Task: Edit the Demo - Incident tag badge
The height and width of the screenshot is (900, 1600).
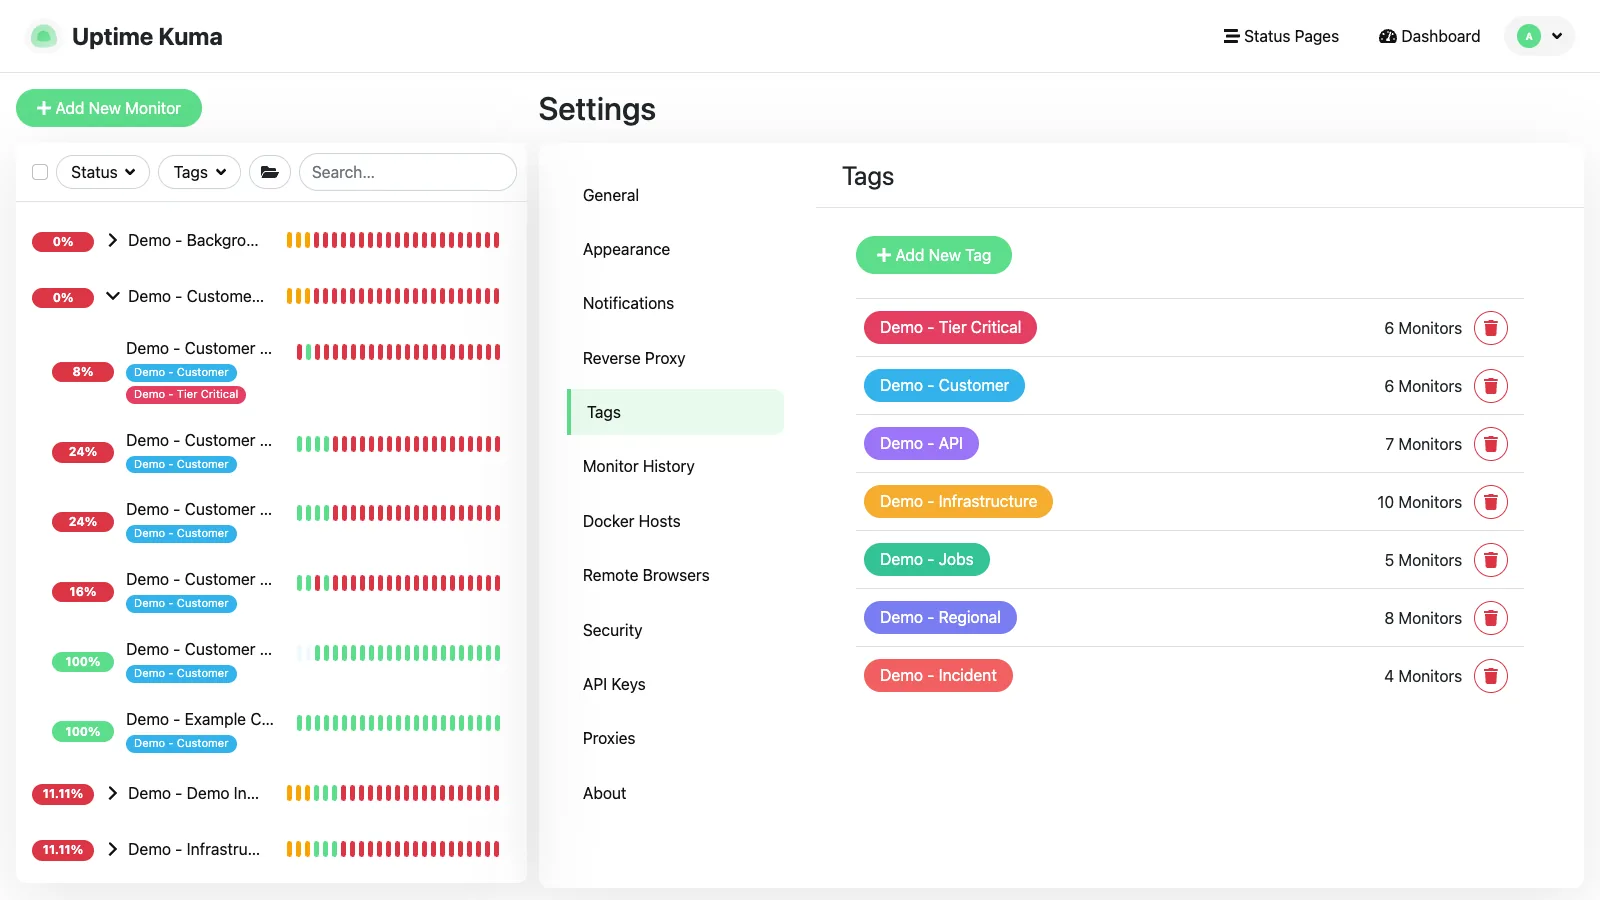Action: tap(938, 675)
